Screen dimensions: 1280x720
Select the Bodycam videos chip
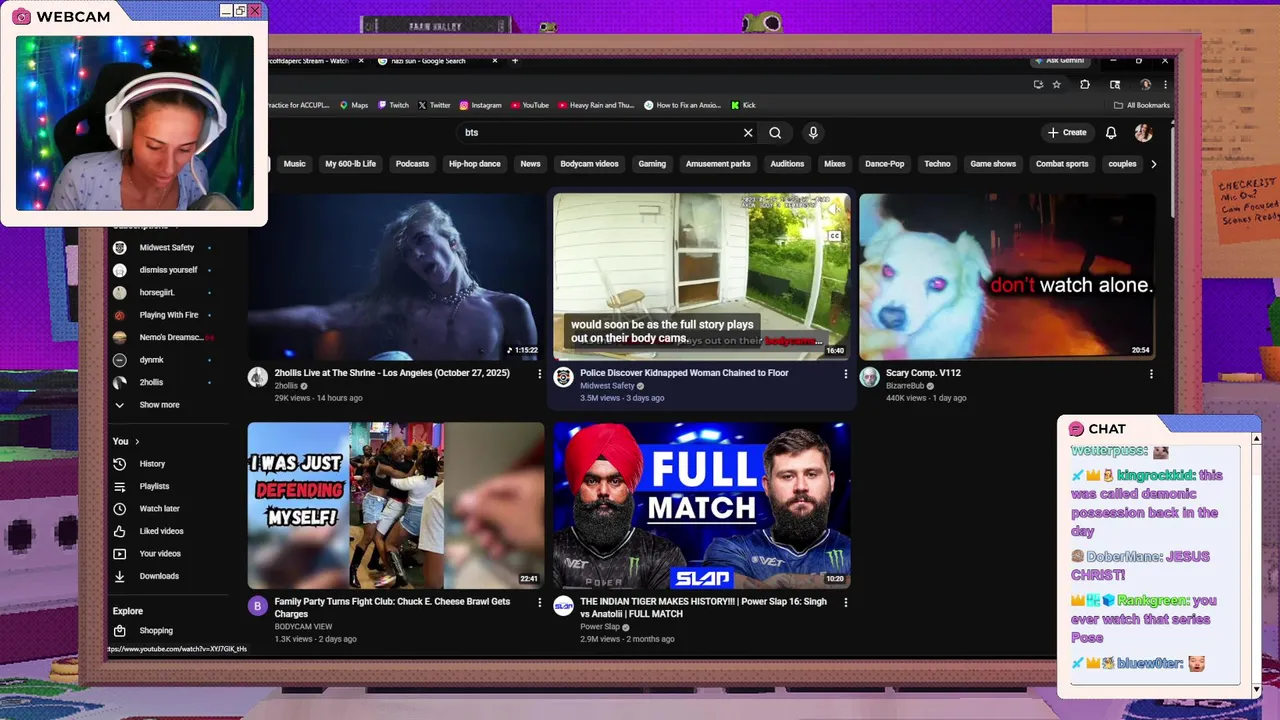click(x=589, y=164)
